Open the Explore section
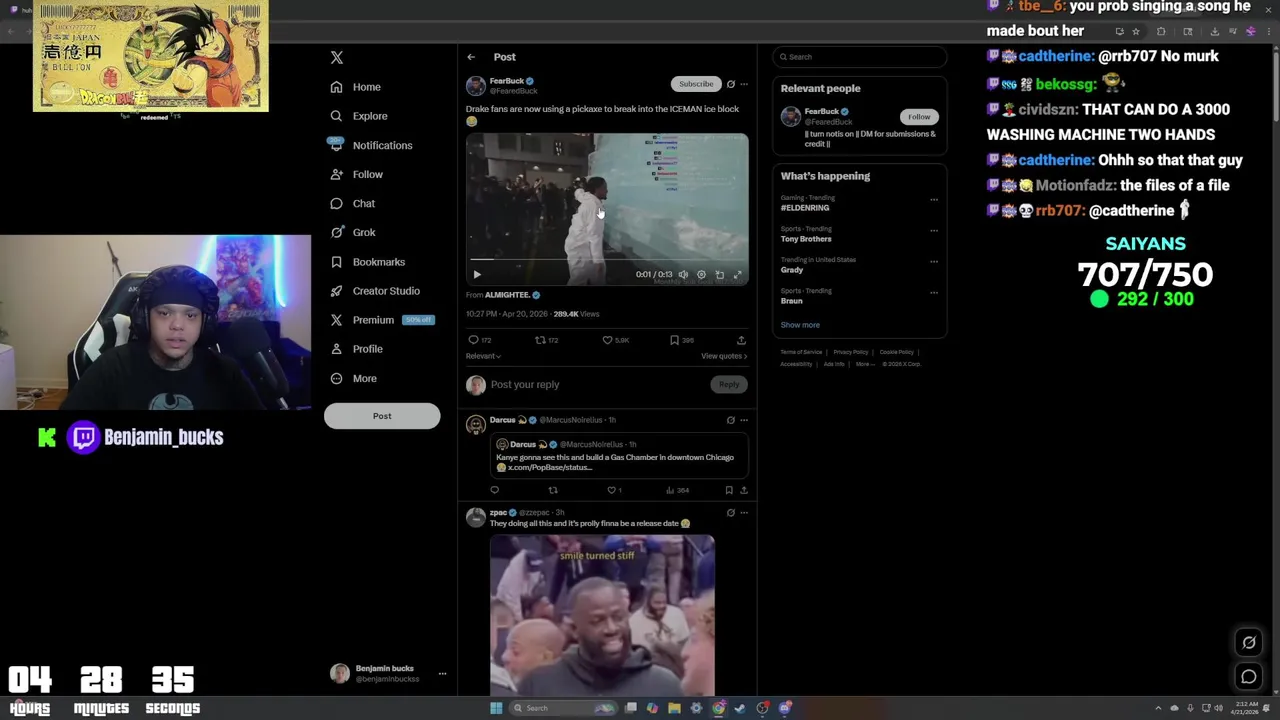This screenshot has height=720, width=1280. tap(359, 116)
